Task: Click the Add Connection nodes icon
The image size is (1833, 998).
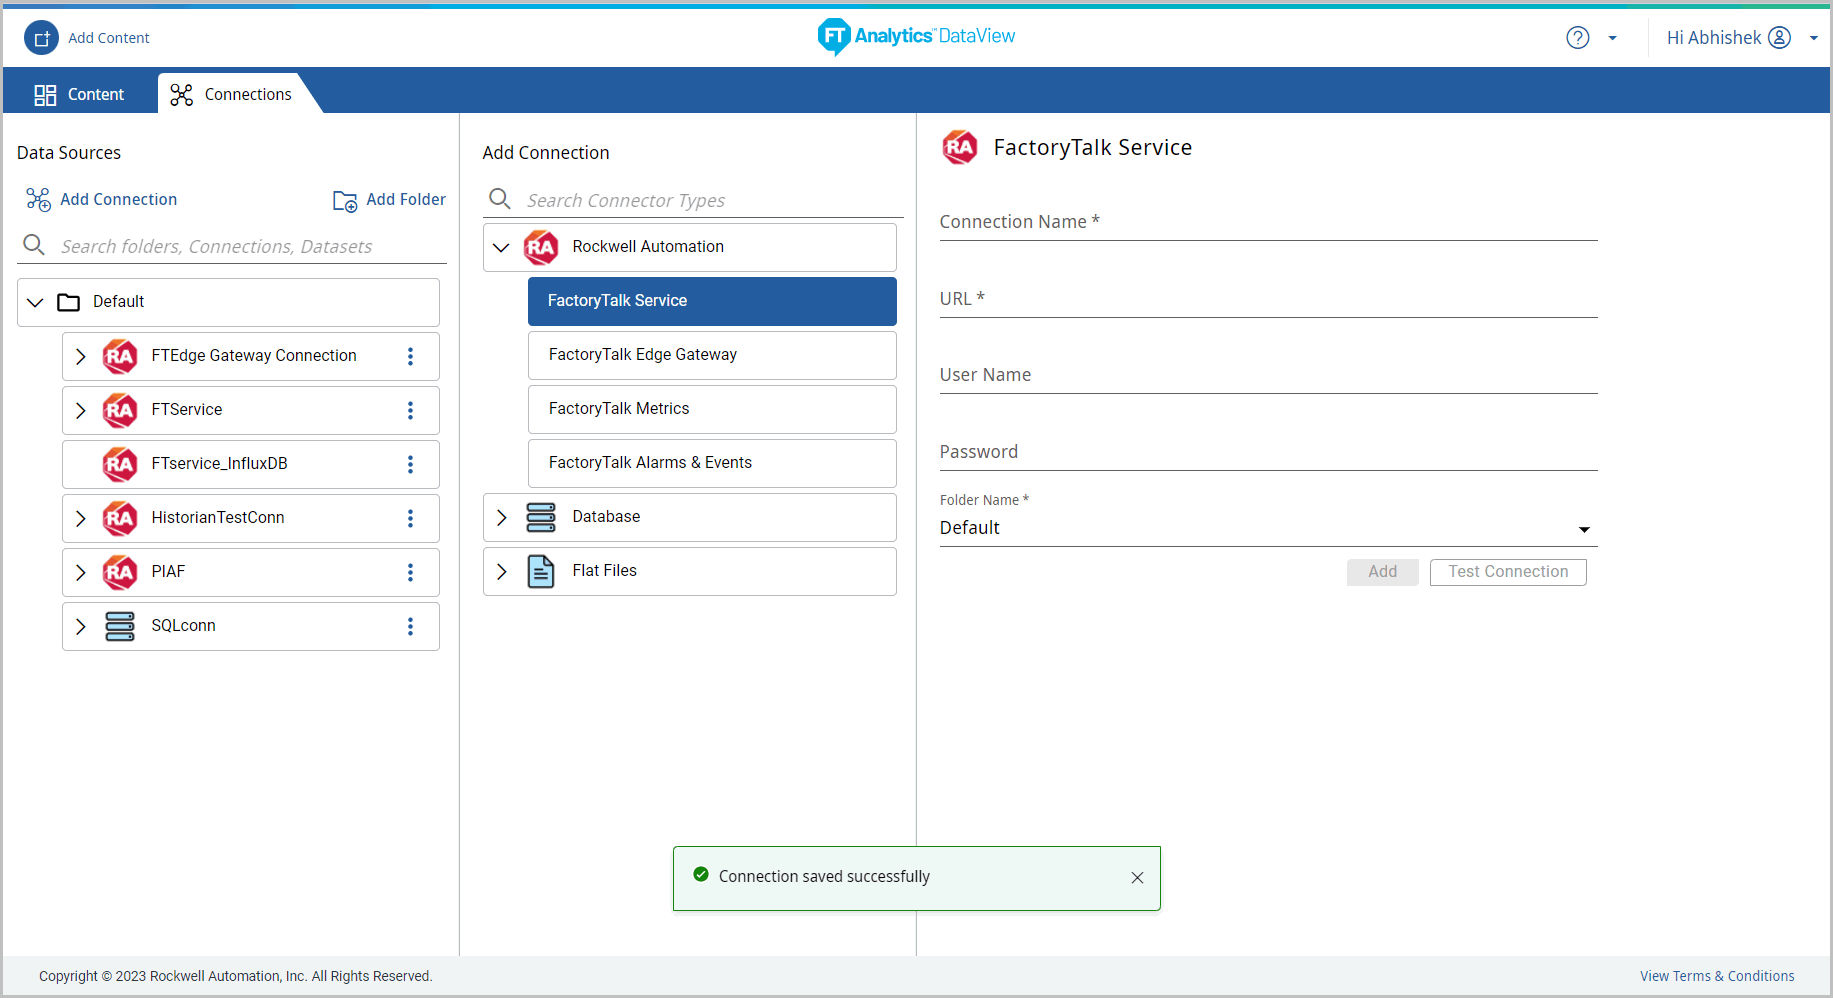Action: (38, 199)
